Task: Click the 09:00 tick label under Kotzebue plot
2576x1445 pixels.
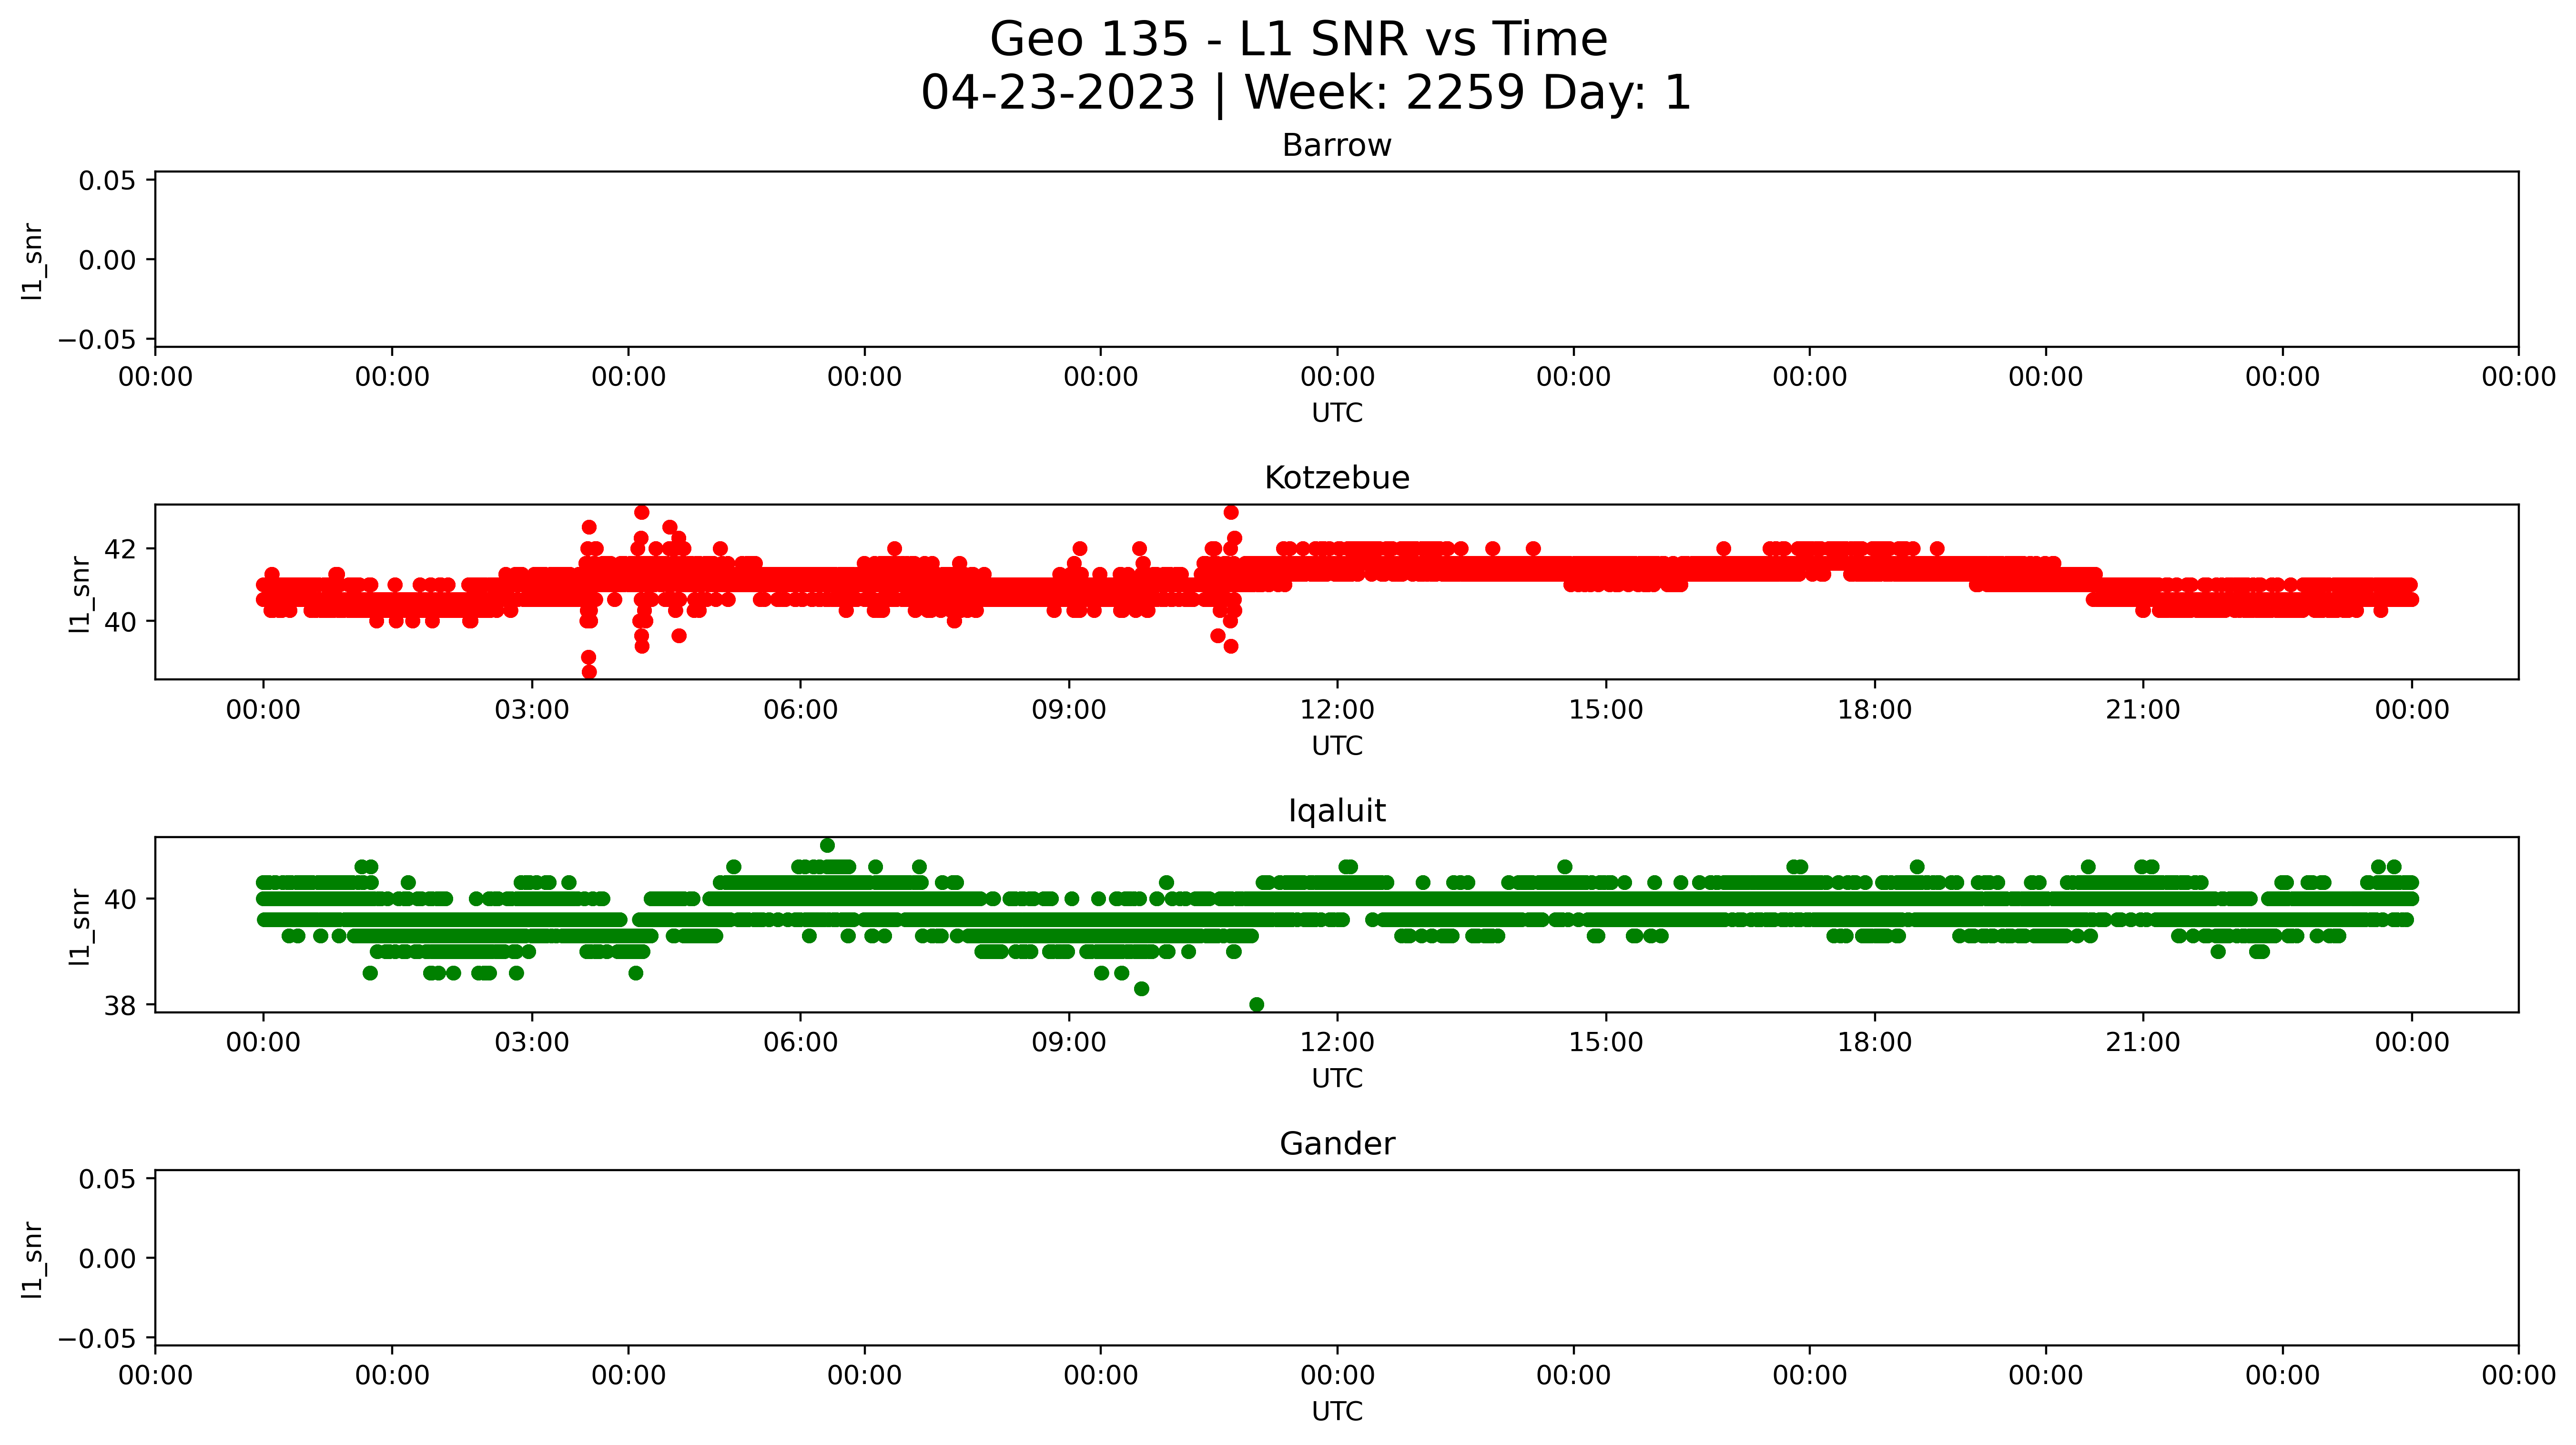Action: tap(1069, 711)
